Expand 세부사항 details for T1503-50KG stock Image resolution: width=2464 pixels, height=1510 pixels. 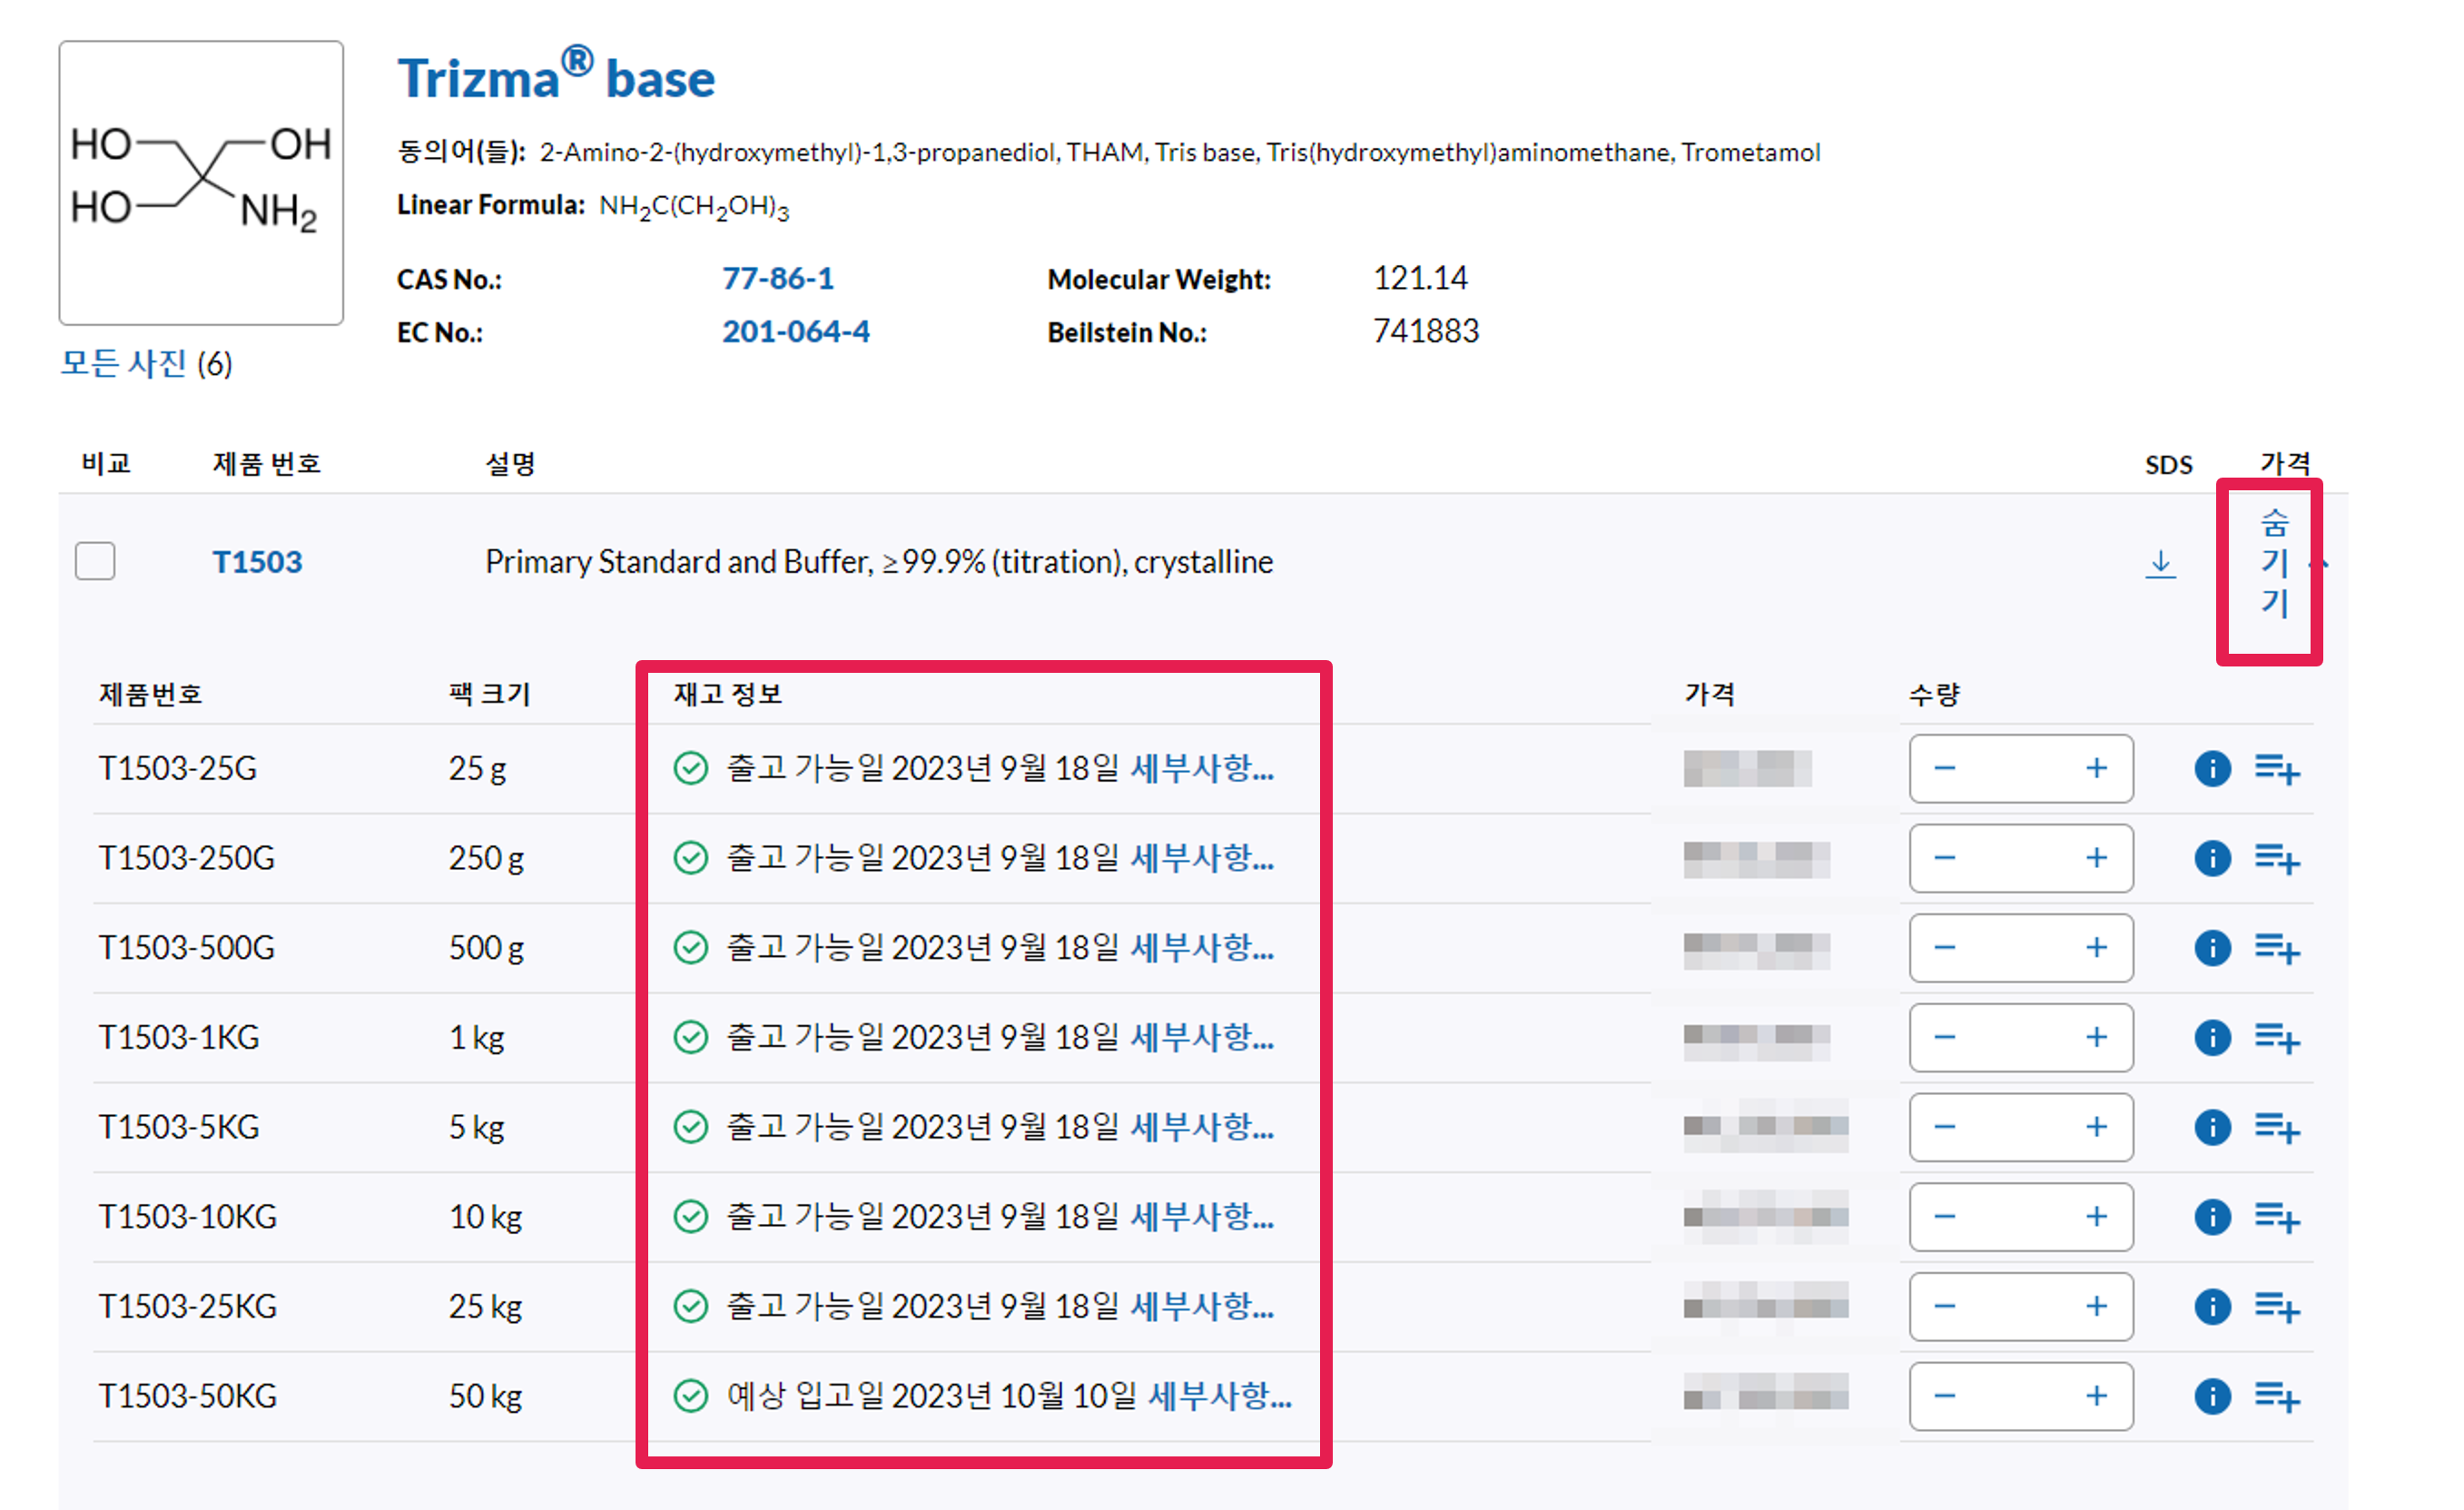point(1219,1395)
